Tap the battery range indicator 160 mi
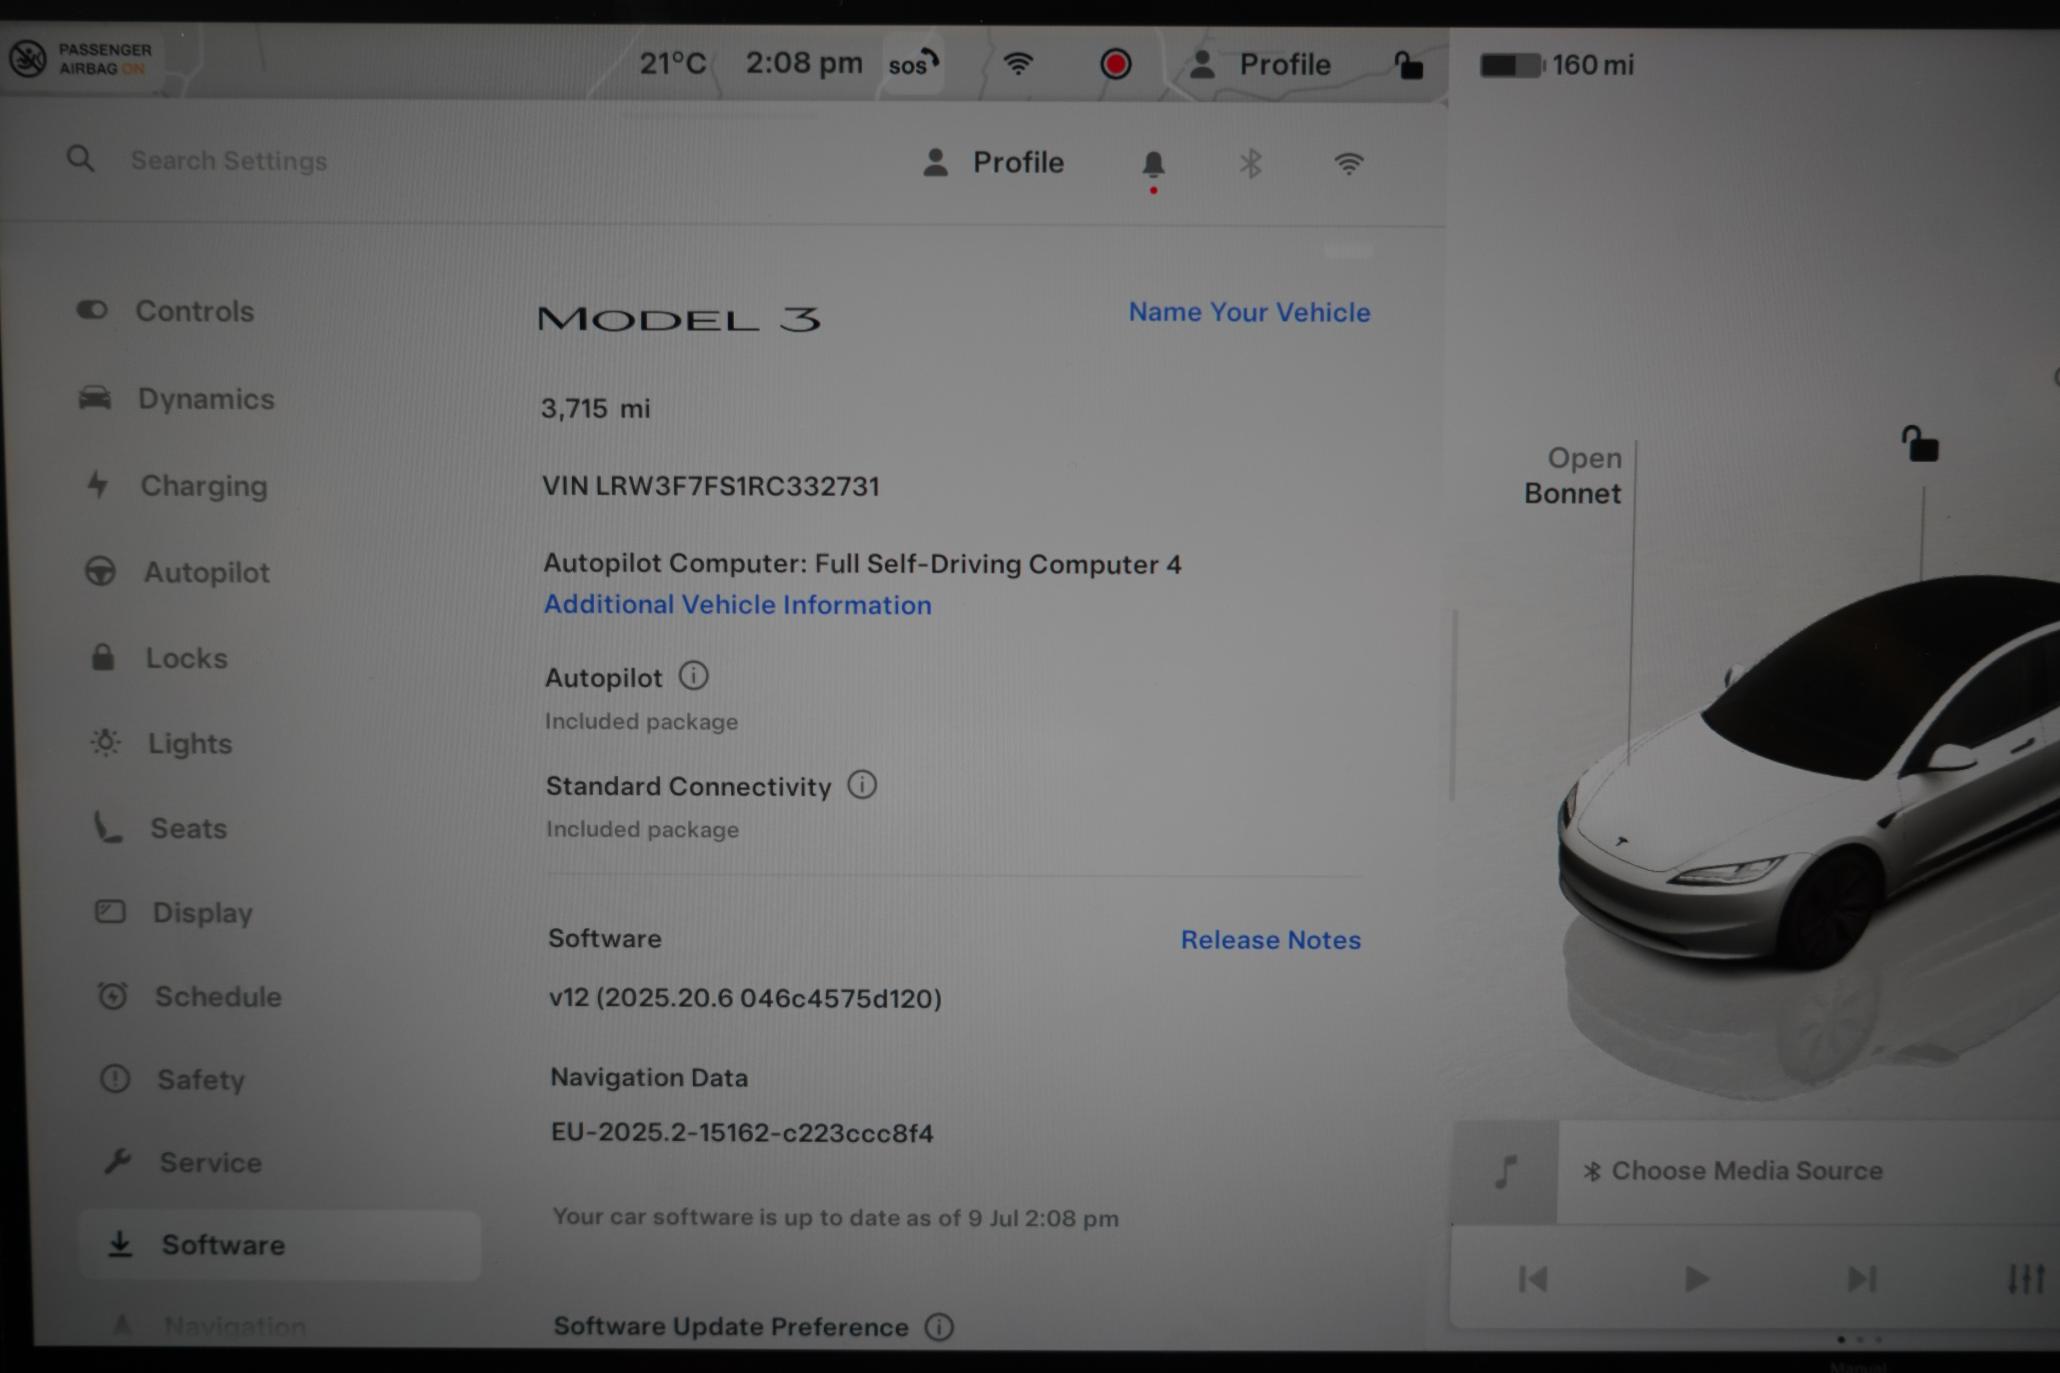Screen dimensions: 2060x1373 pos(1556,66)
